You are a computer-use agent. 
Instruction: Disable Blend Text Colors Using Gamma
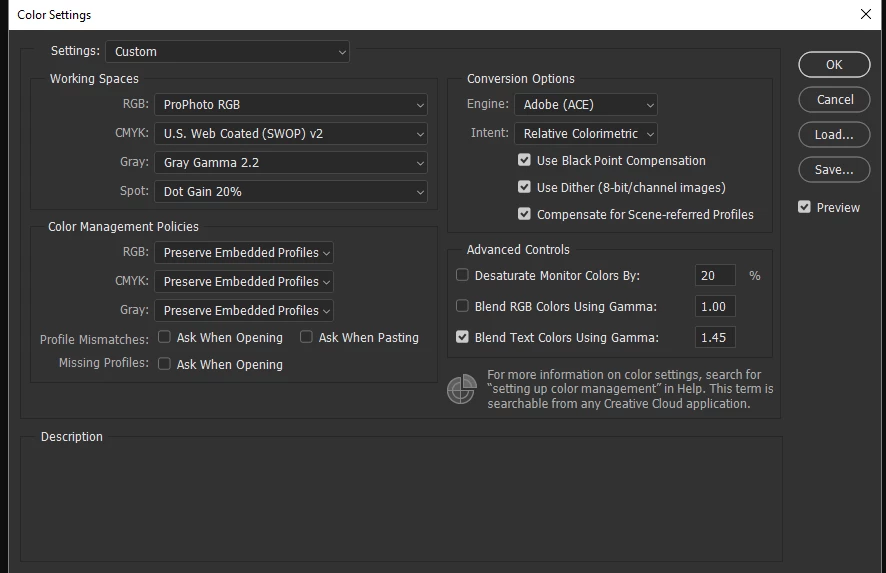[462, 337]
